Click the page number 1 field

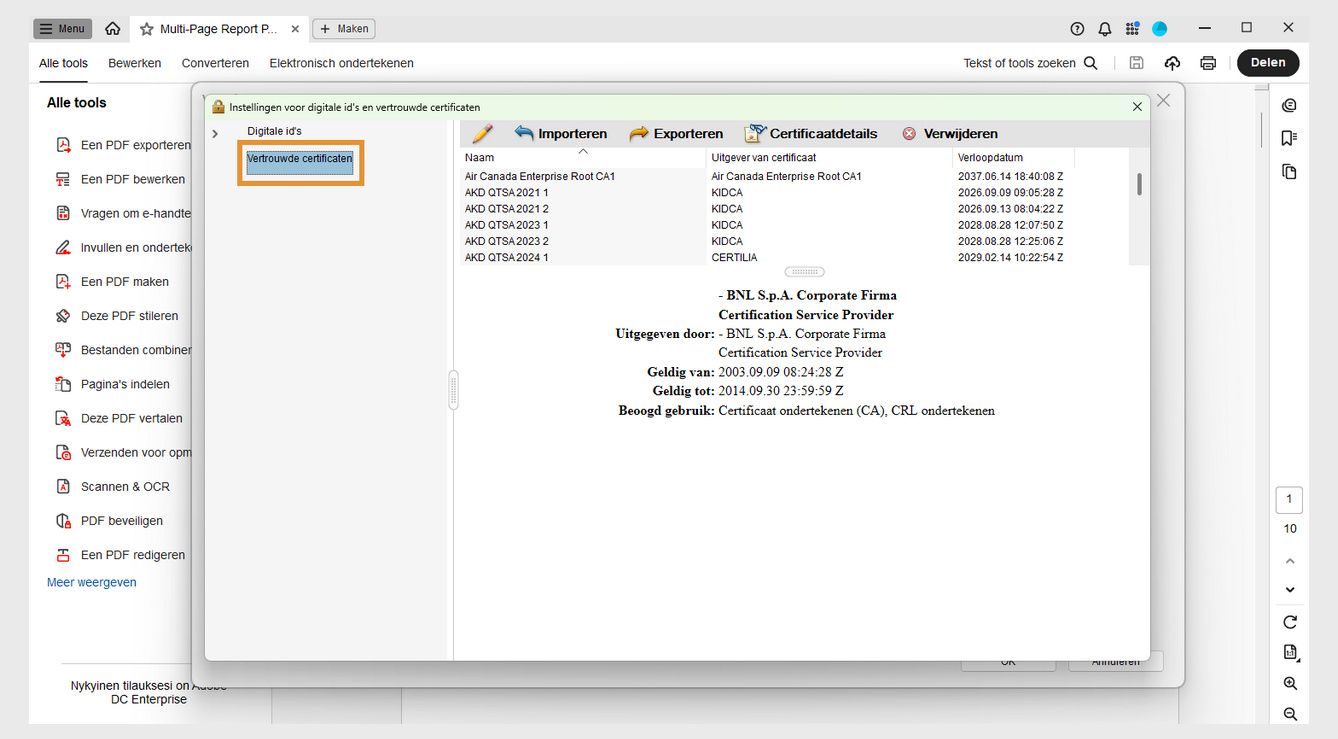pyautogui.click(x=1289, y=499)
